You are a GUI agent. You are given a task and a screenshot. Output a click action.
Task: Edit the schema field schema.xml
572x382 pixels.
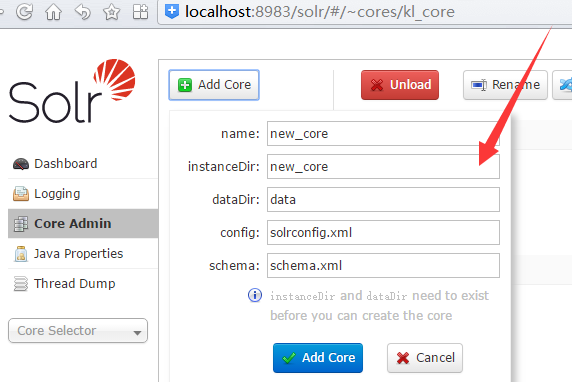point(383,265)
